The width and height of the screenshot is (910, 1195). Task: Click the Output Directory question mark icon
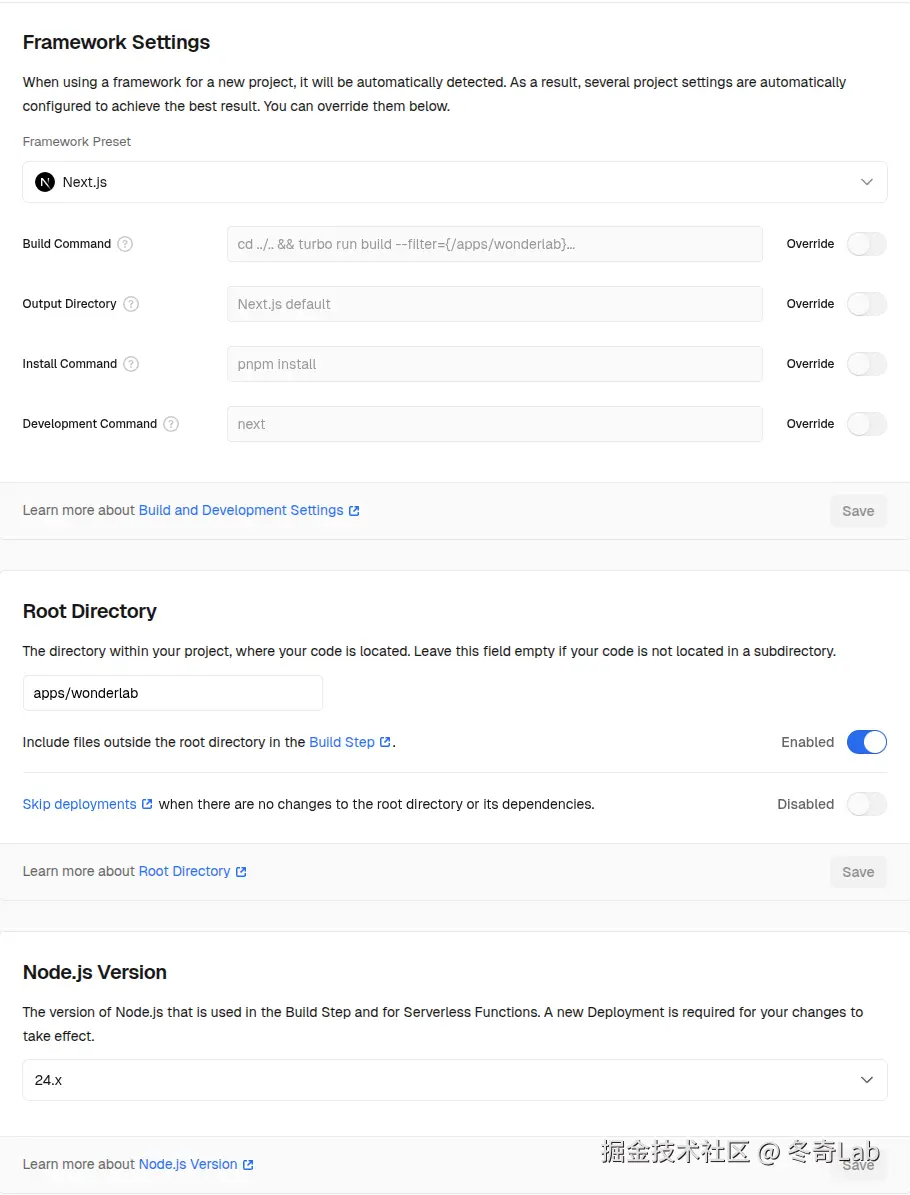tap(131, 304)
